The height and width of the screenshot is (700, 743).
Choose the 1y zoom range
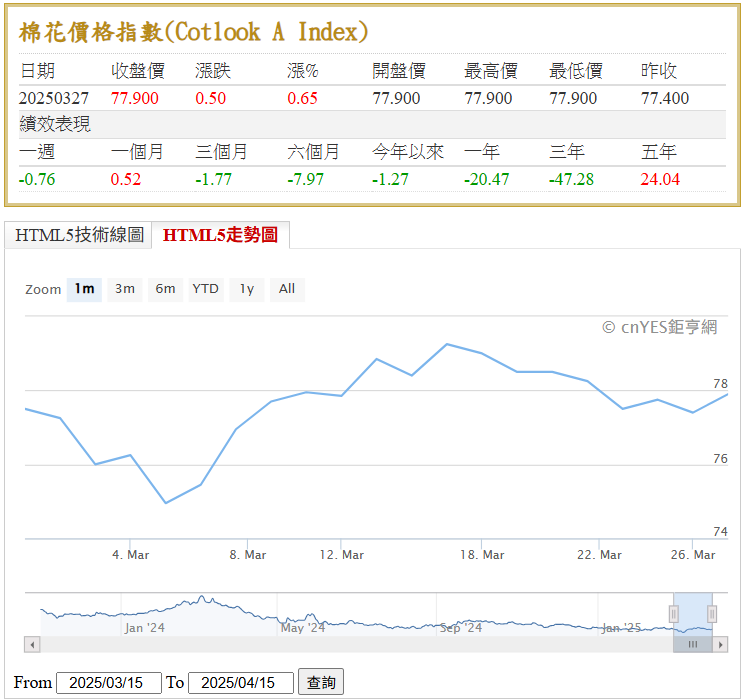(246, 289)
